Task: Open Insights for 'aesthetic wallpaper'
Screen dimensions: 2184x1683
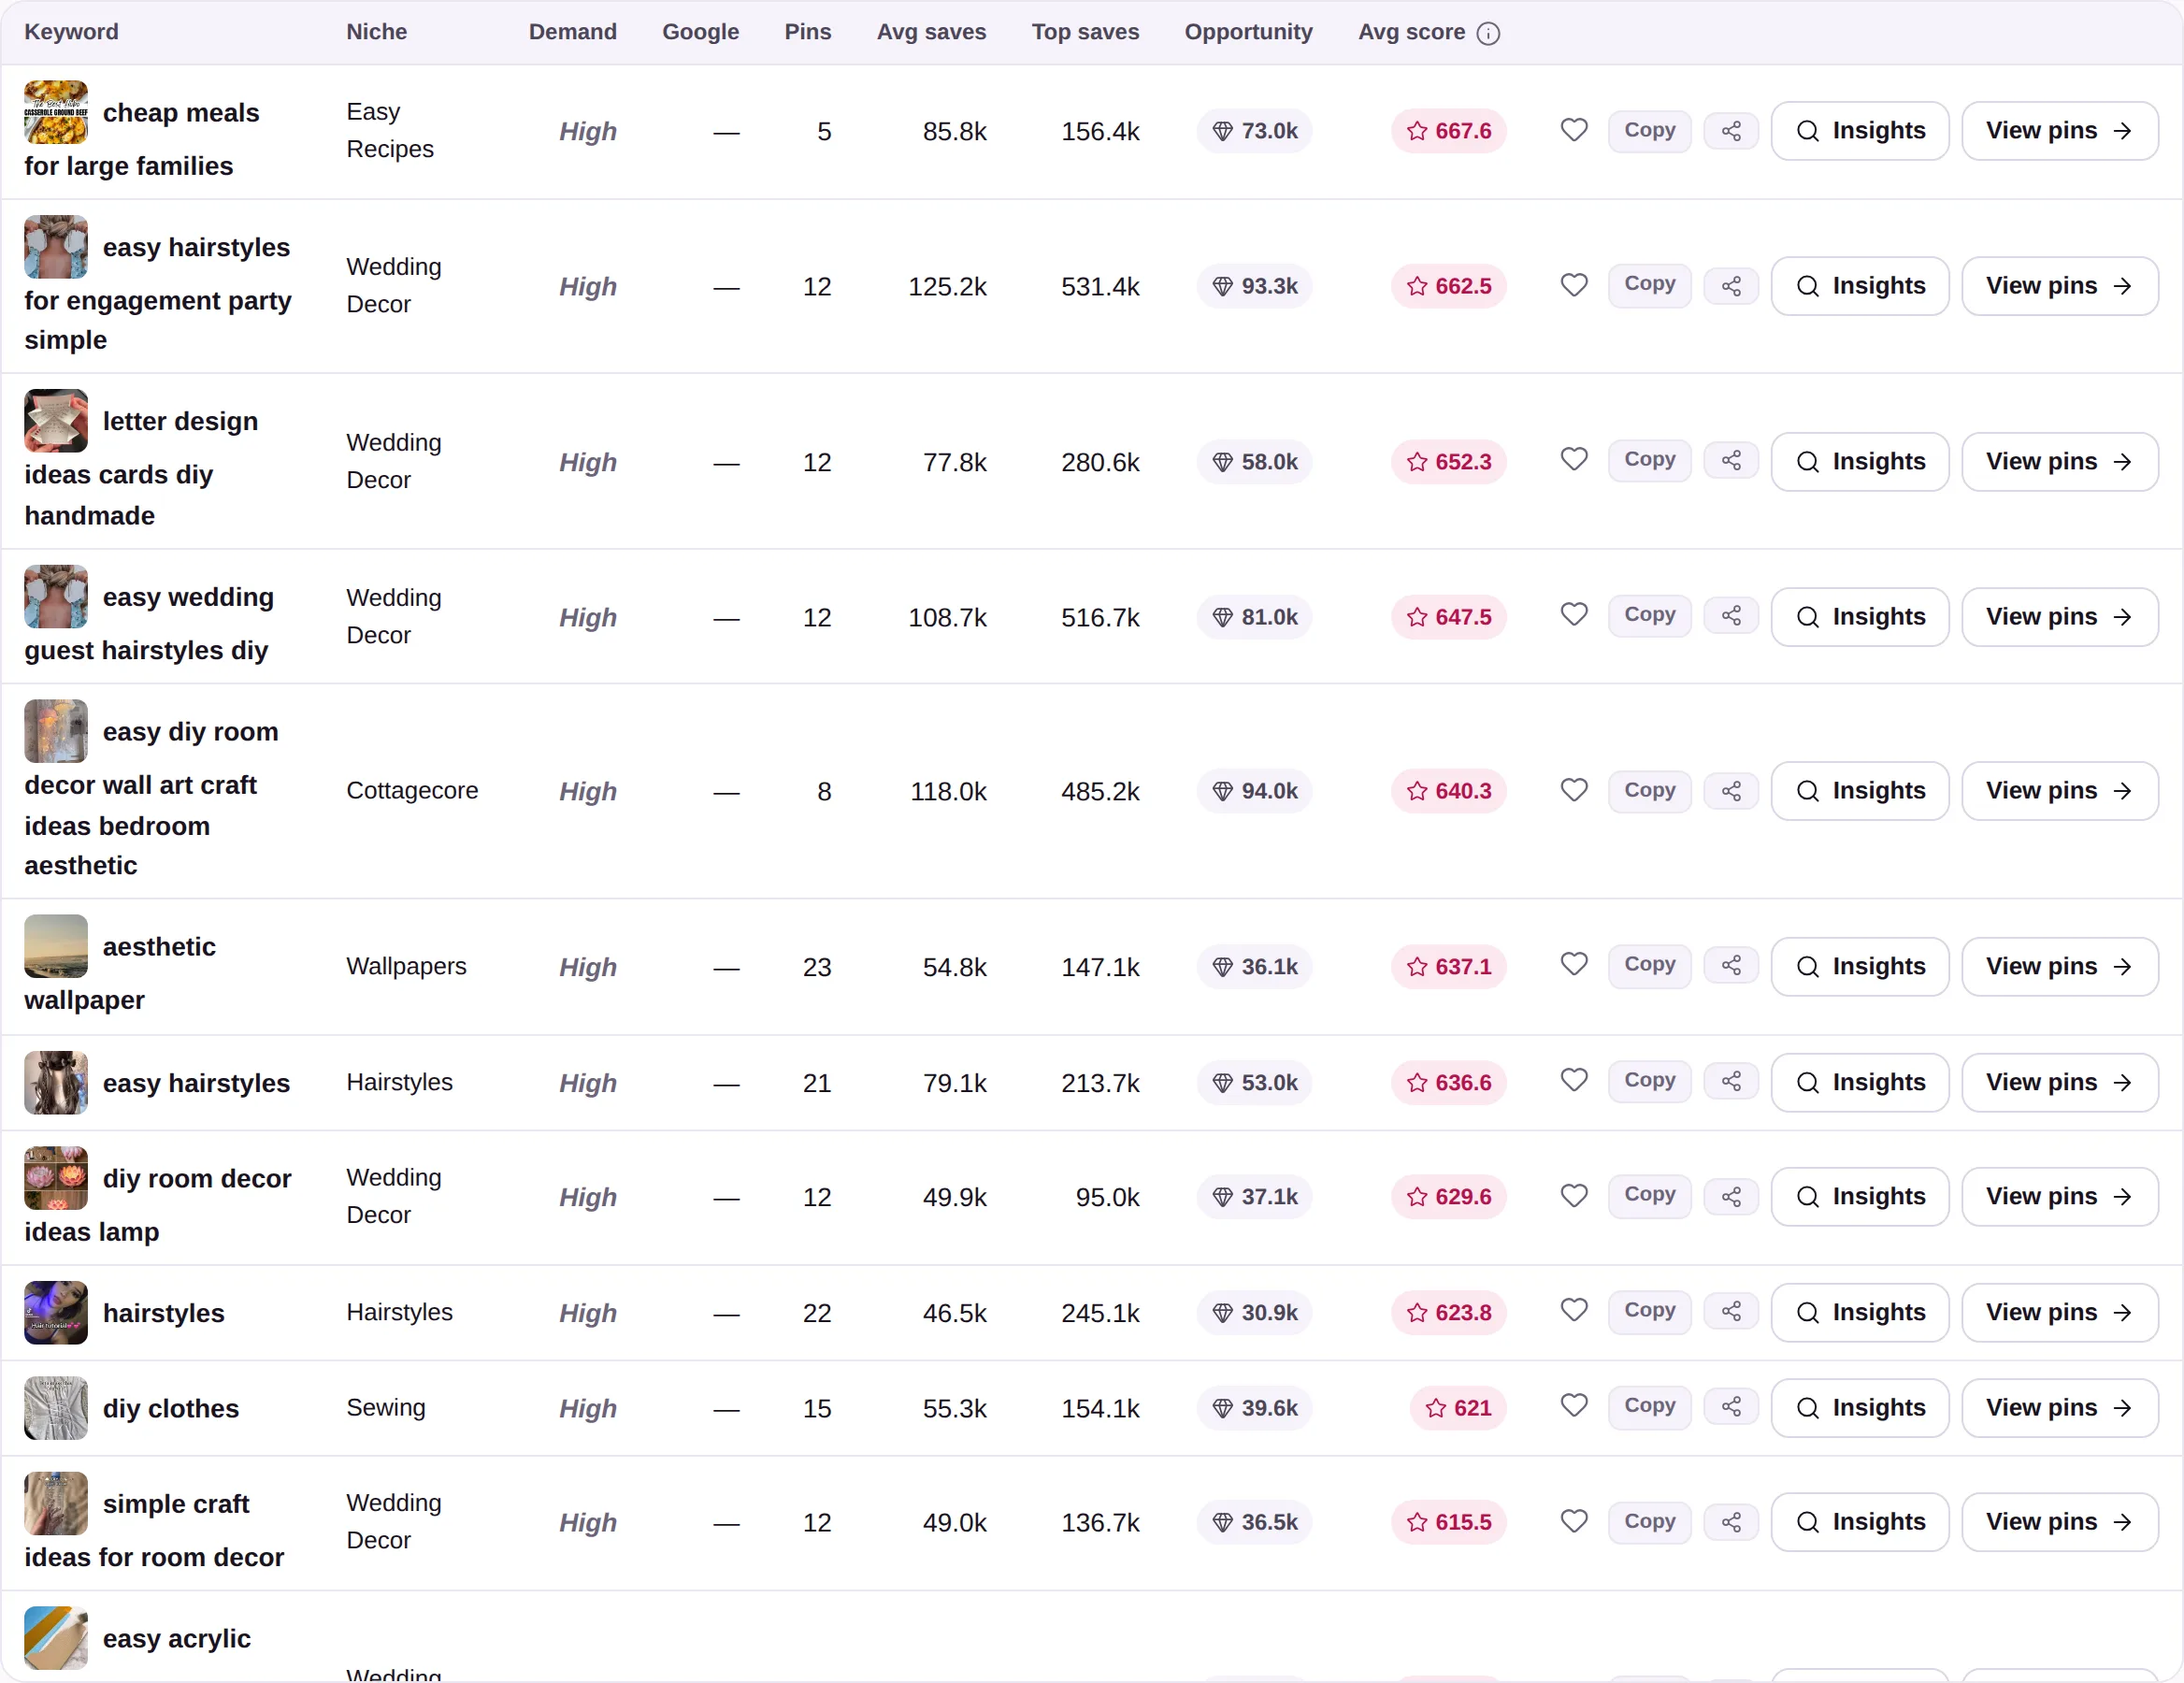Action: [x=1859, y=966]
